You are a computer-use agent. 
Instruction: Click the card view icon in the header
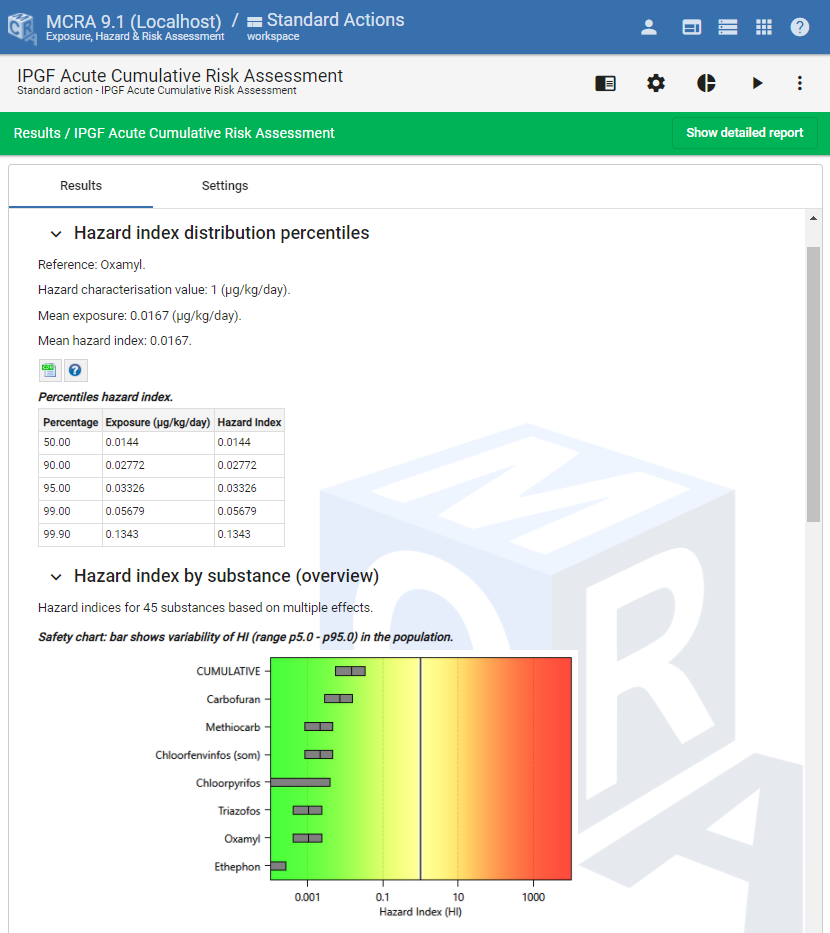pyautogui.click(x=691, y=27)
